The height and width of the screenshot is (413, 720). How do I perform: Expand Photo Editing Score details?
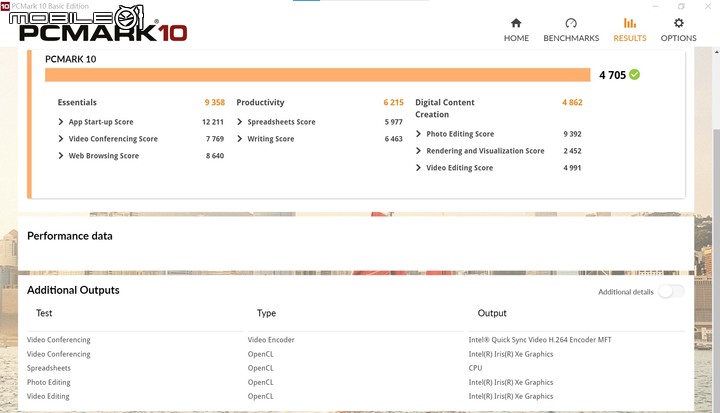[x=418, y=134]
